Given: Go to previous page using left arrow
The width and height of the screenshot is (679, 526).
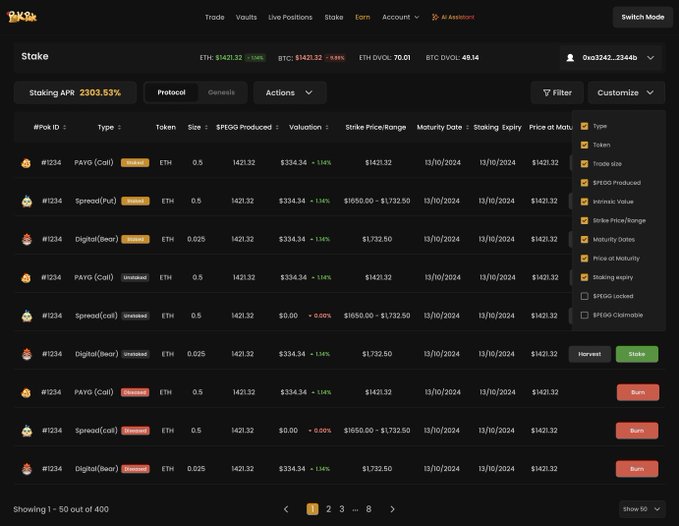Looking at the screenshot, I should (286, 509).
